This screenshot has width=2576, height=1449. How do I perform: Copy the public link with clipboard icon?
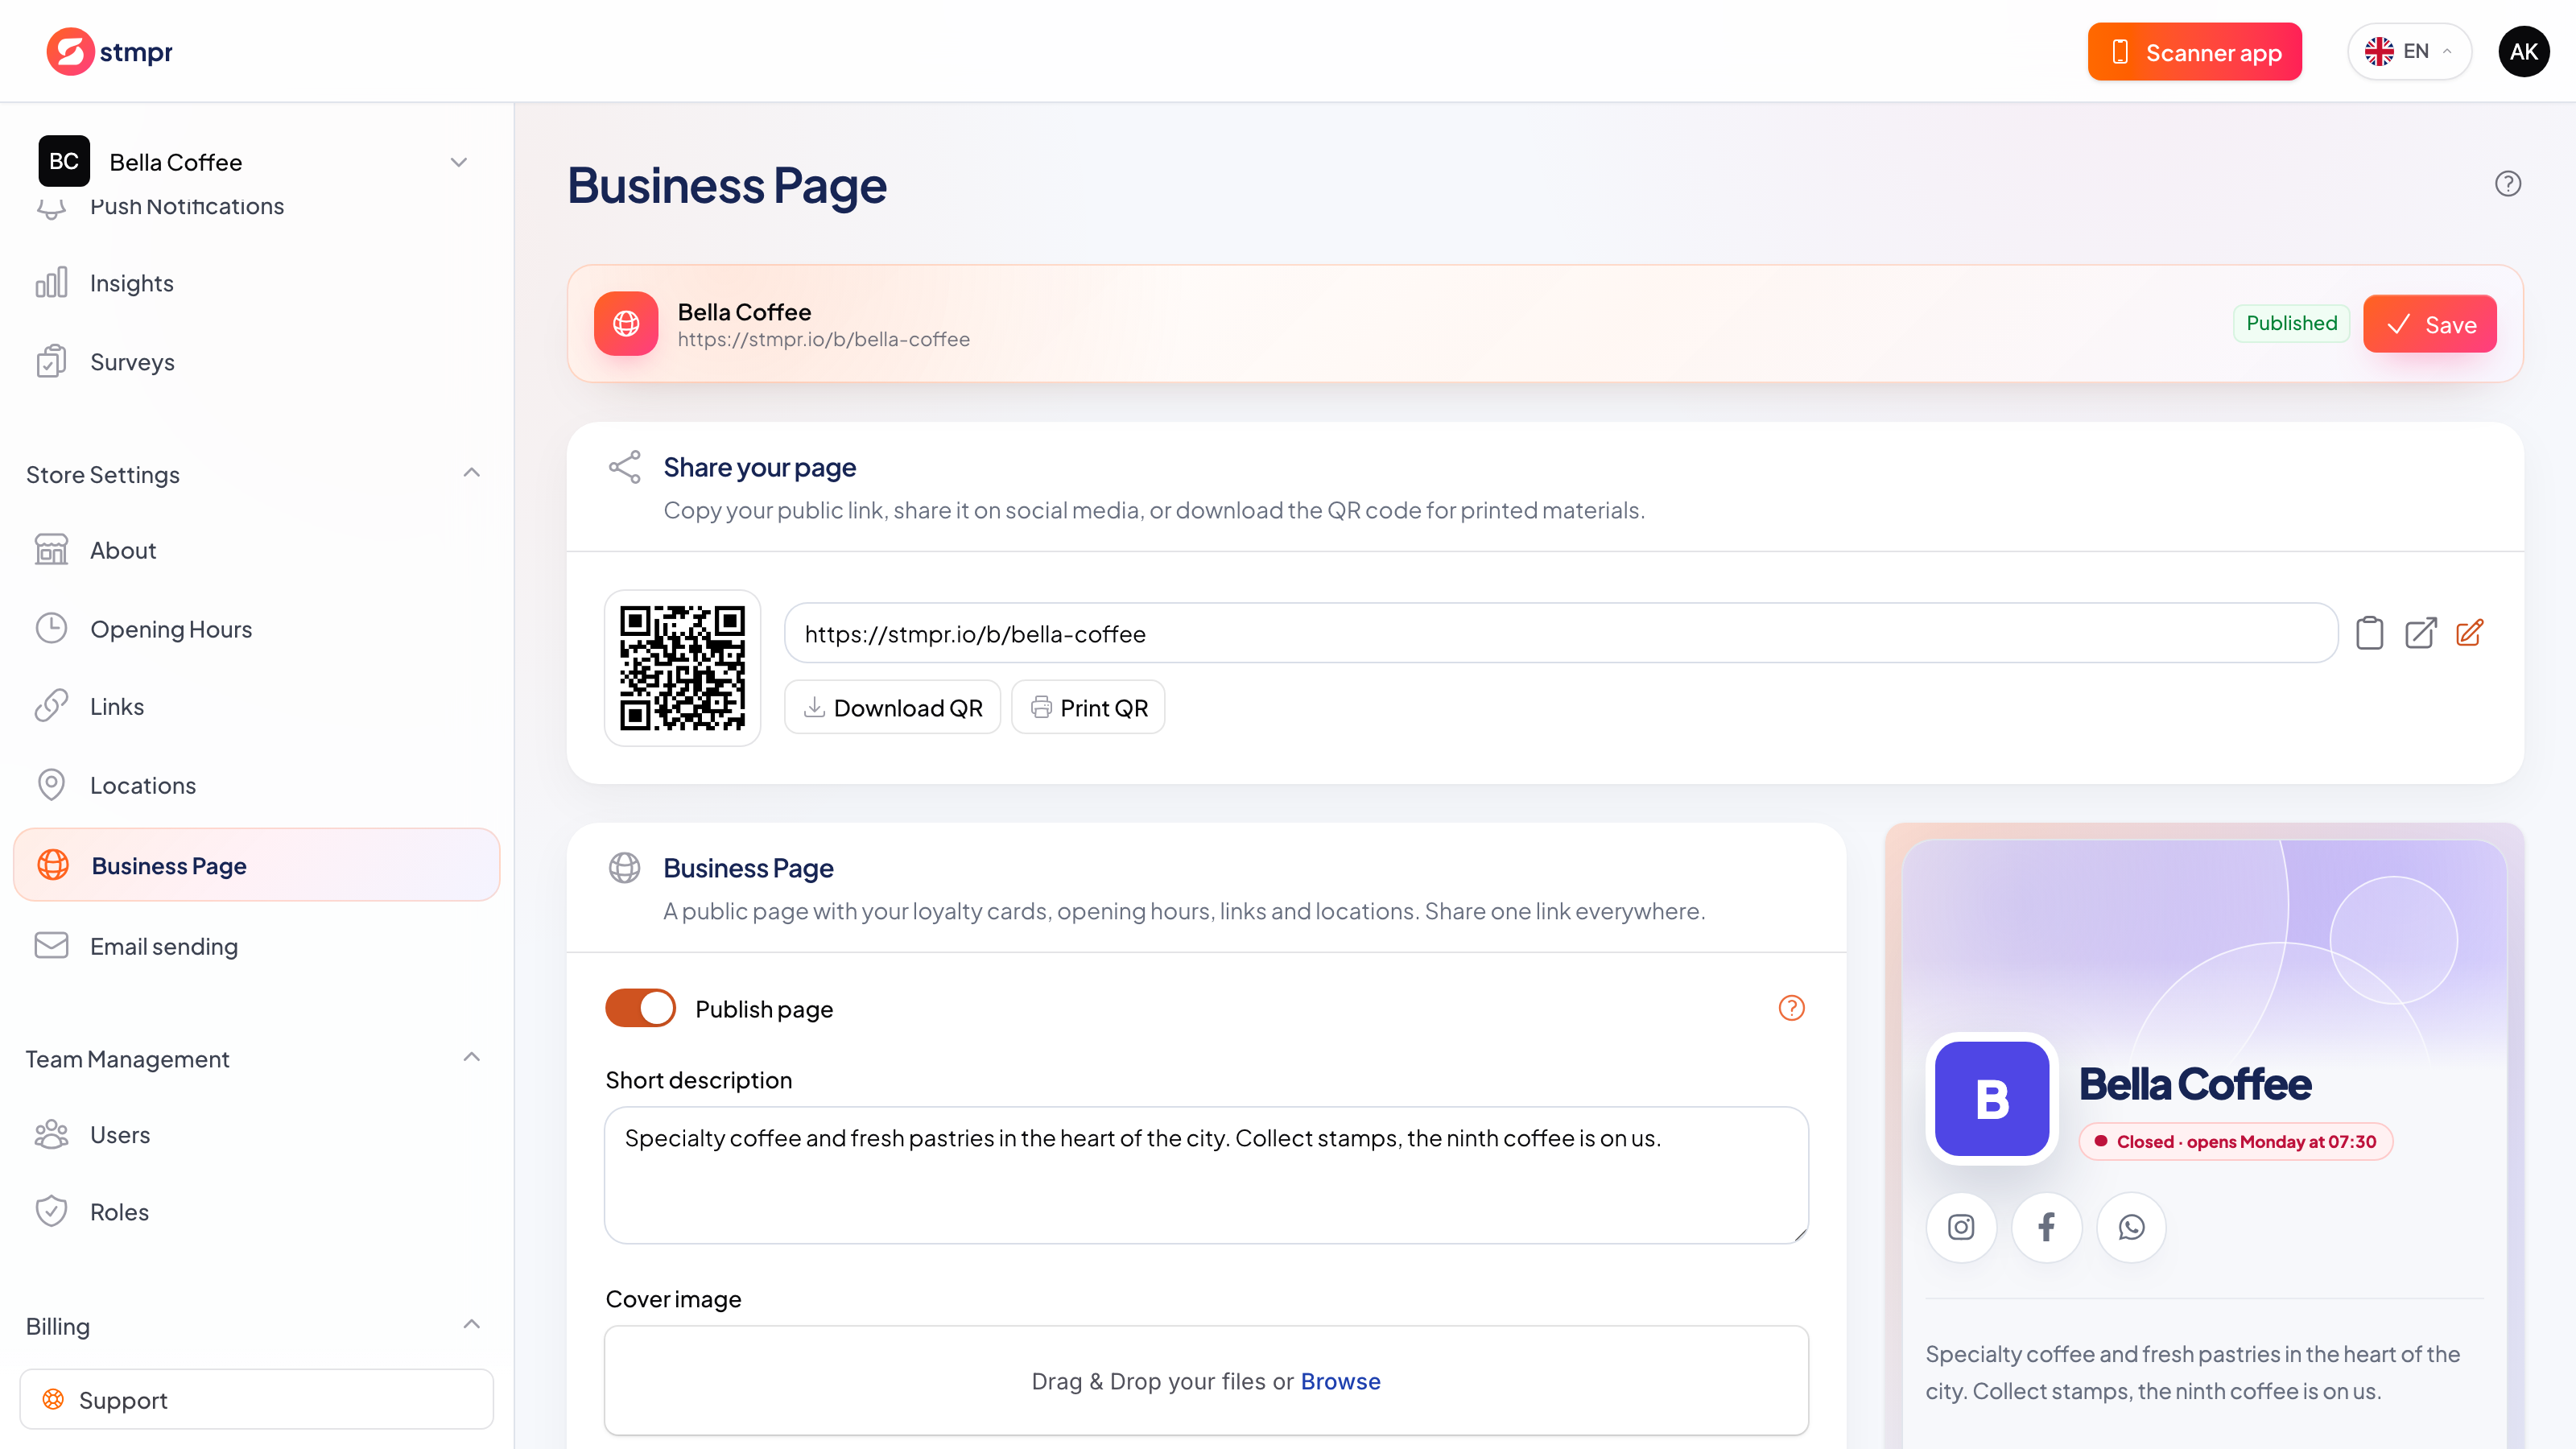tap(2369, 633)
